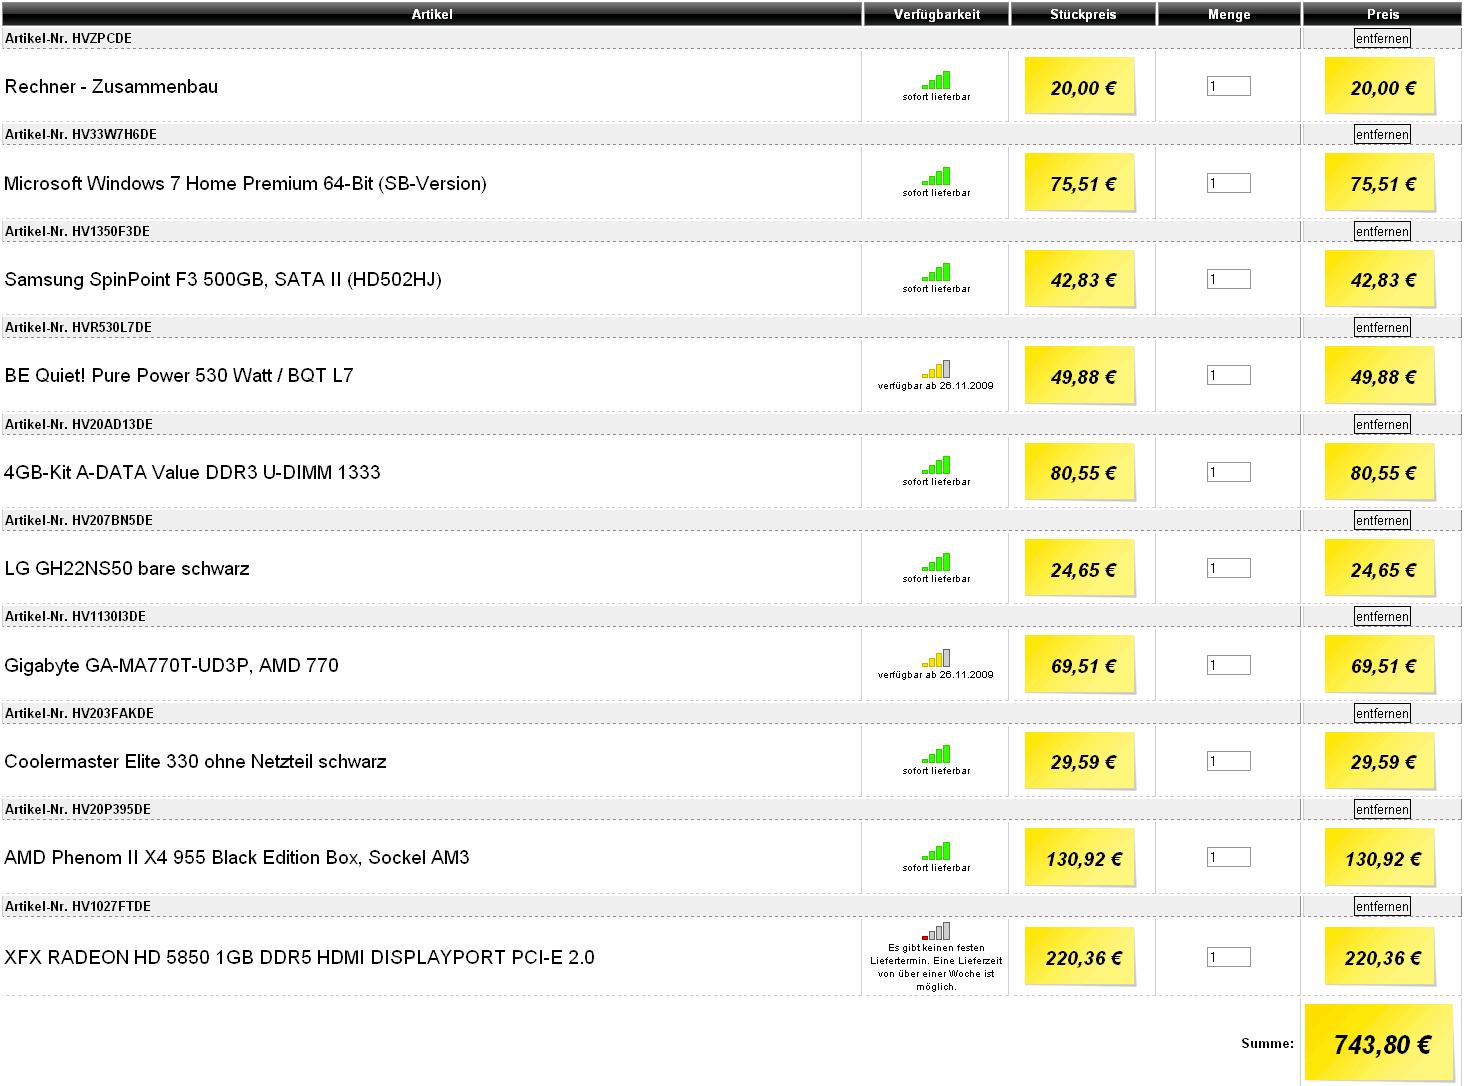Focus quantity field for XFX Radeon HD 5850
Image resolution: width=1465 pixels, height=1086 pixels.
[x=1229, y=957]
